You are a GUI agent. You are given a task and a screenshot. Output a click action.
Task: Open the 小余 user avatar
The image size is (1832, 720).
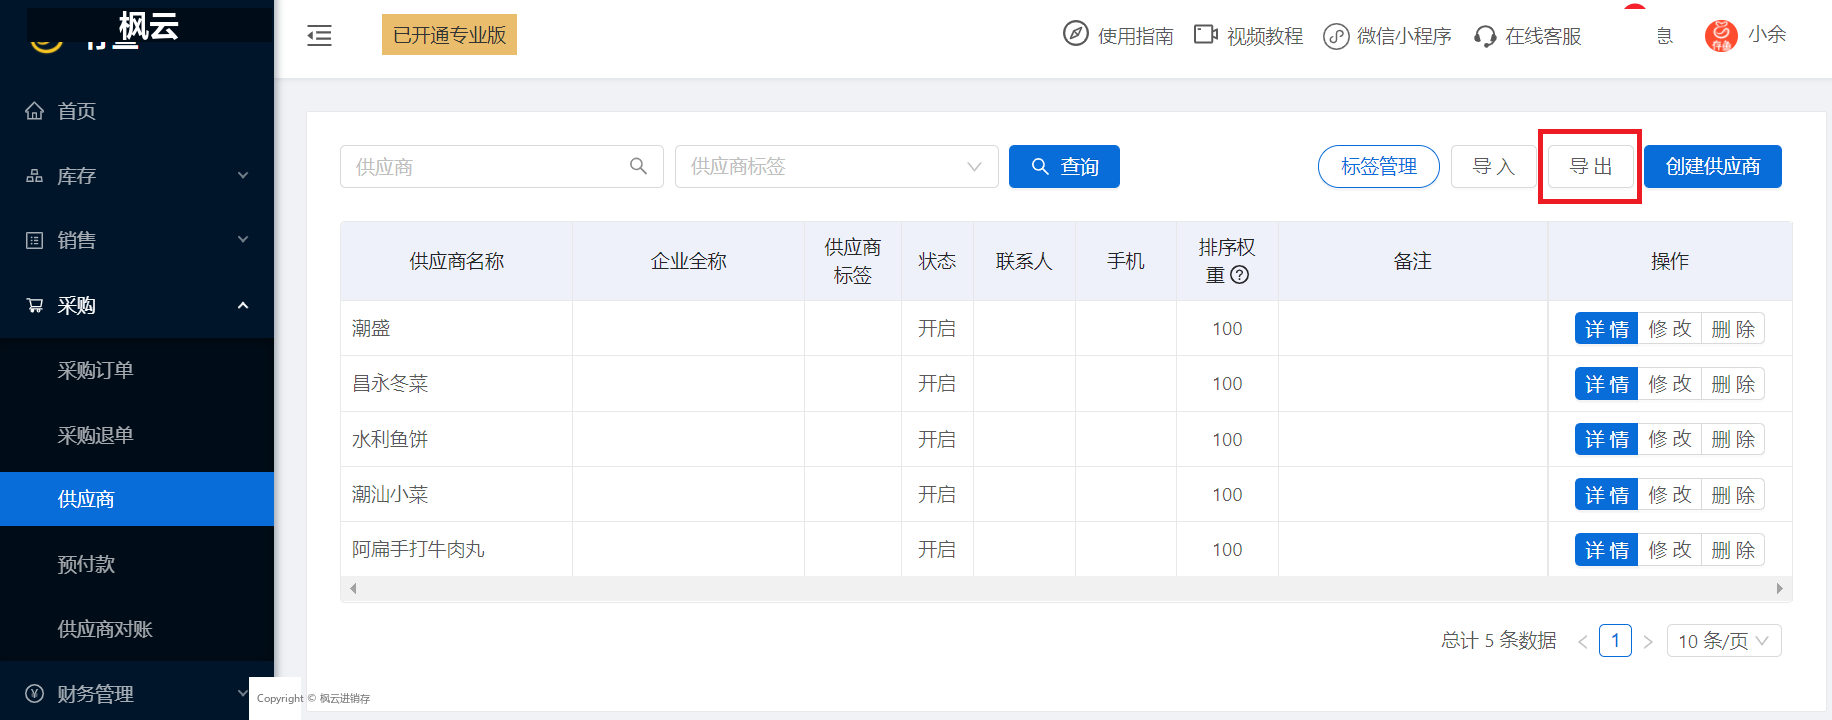click(x=1721, y=36)
